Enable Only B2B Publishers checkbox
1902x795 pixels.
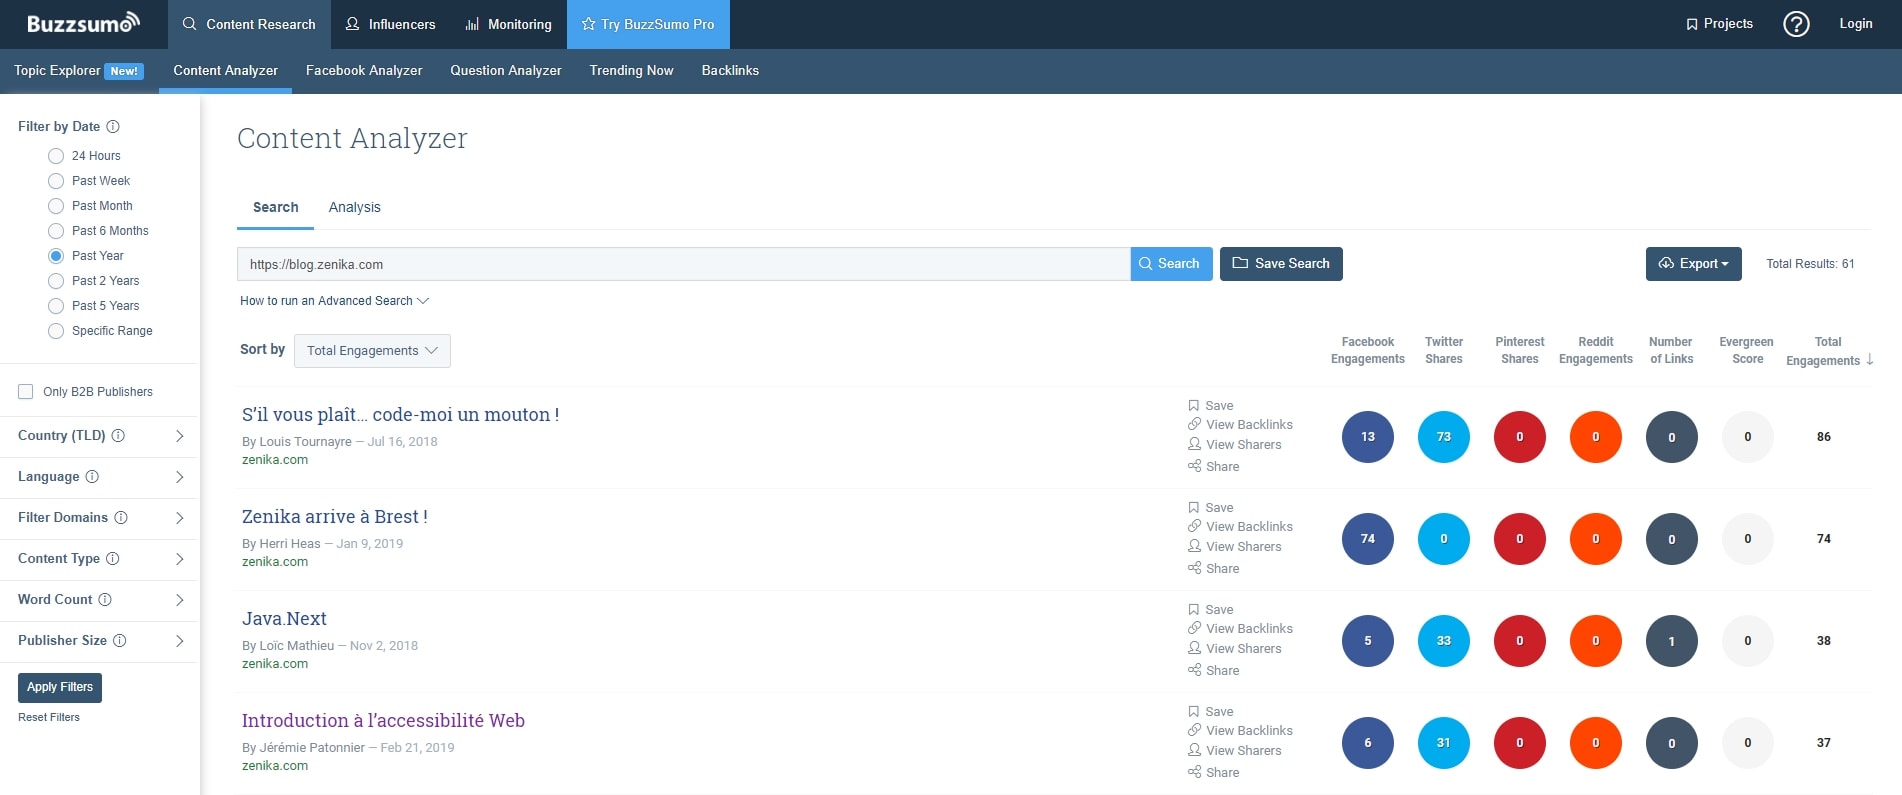click(26, 392)
